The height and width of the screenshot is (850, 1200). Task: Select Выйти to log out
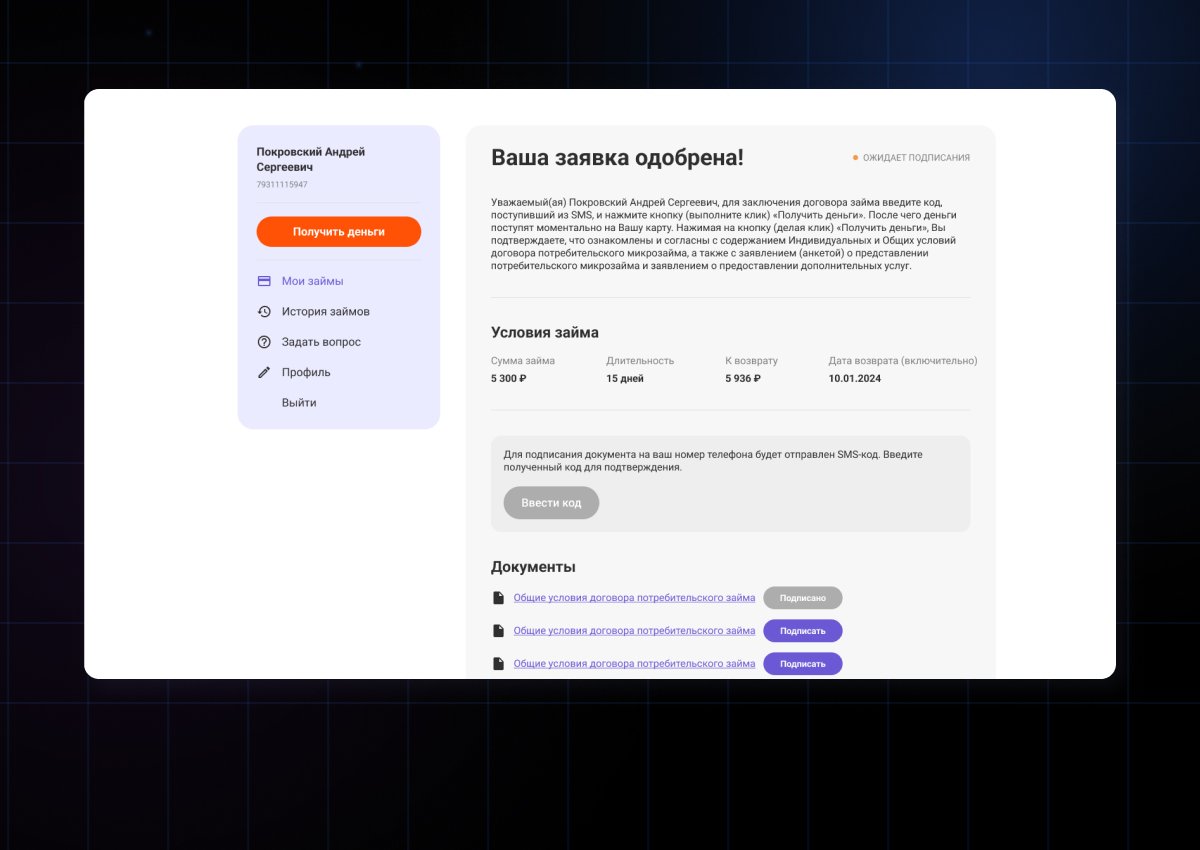pyautogui.click(x=300, y=402)
